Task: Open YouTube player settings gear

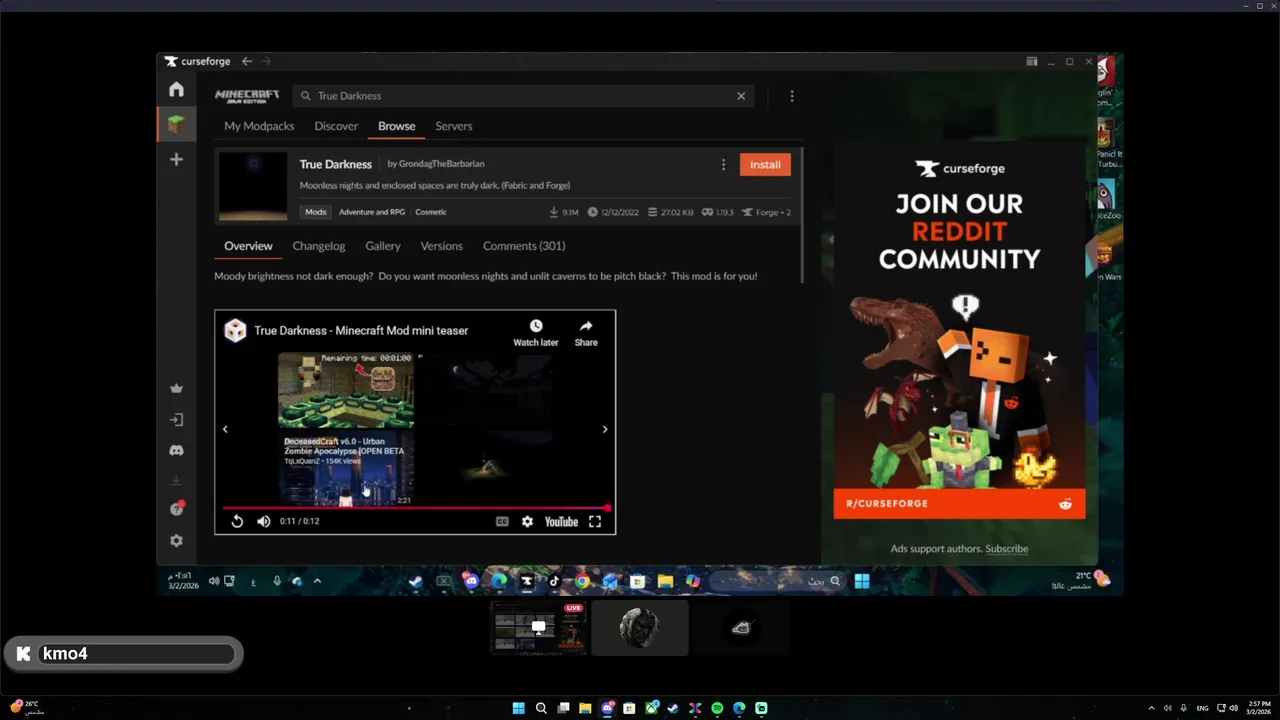Action: click(527, 521)
